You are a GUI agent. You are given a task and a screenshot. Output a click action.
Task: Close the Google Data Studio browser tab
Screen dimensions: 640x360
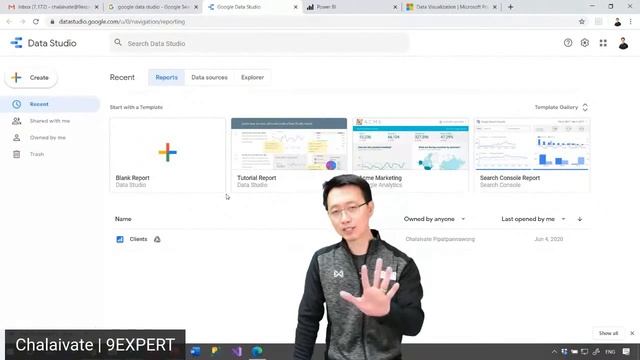(296, 7)
